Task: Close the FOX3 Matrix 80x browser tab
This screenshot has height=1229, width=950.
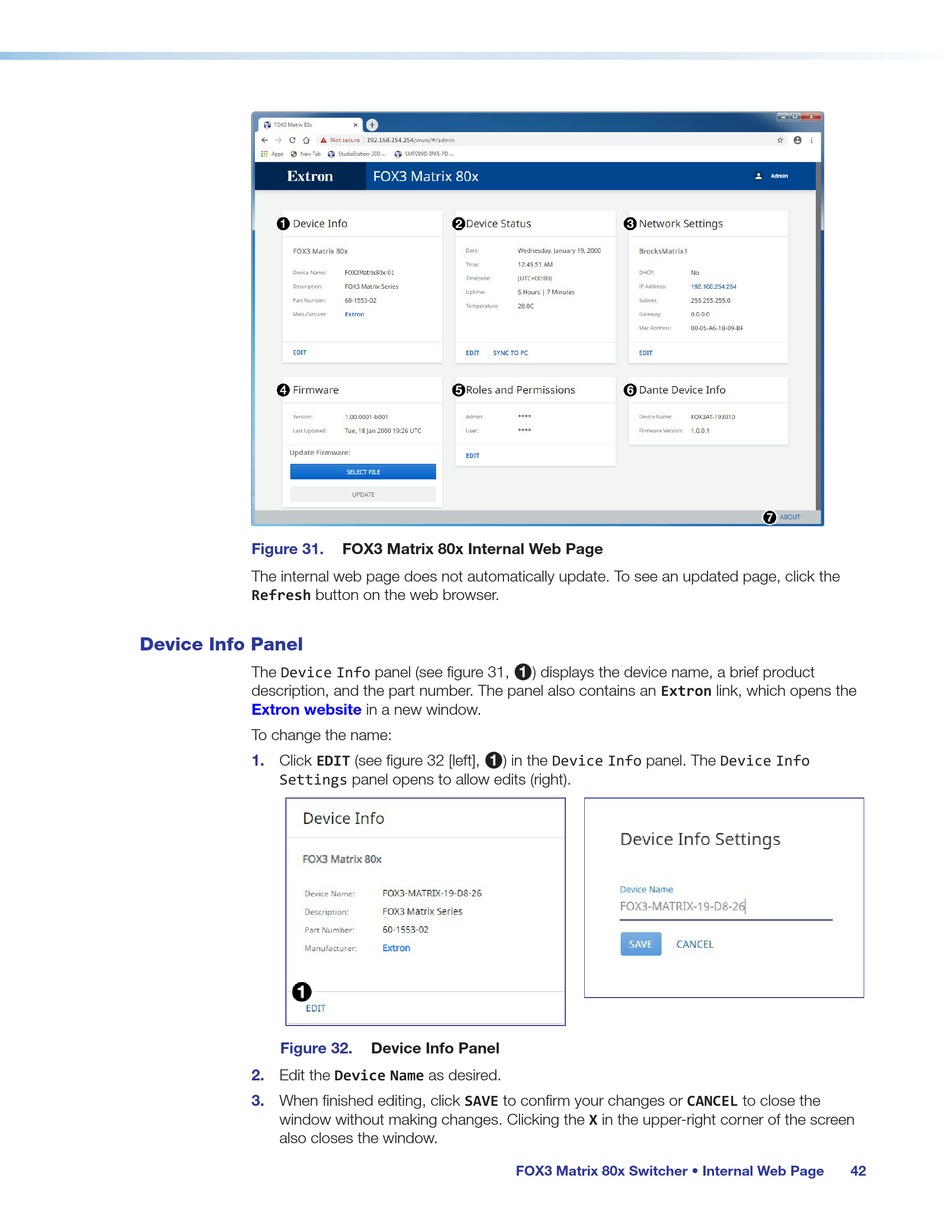Action: click(355, 125)
